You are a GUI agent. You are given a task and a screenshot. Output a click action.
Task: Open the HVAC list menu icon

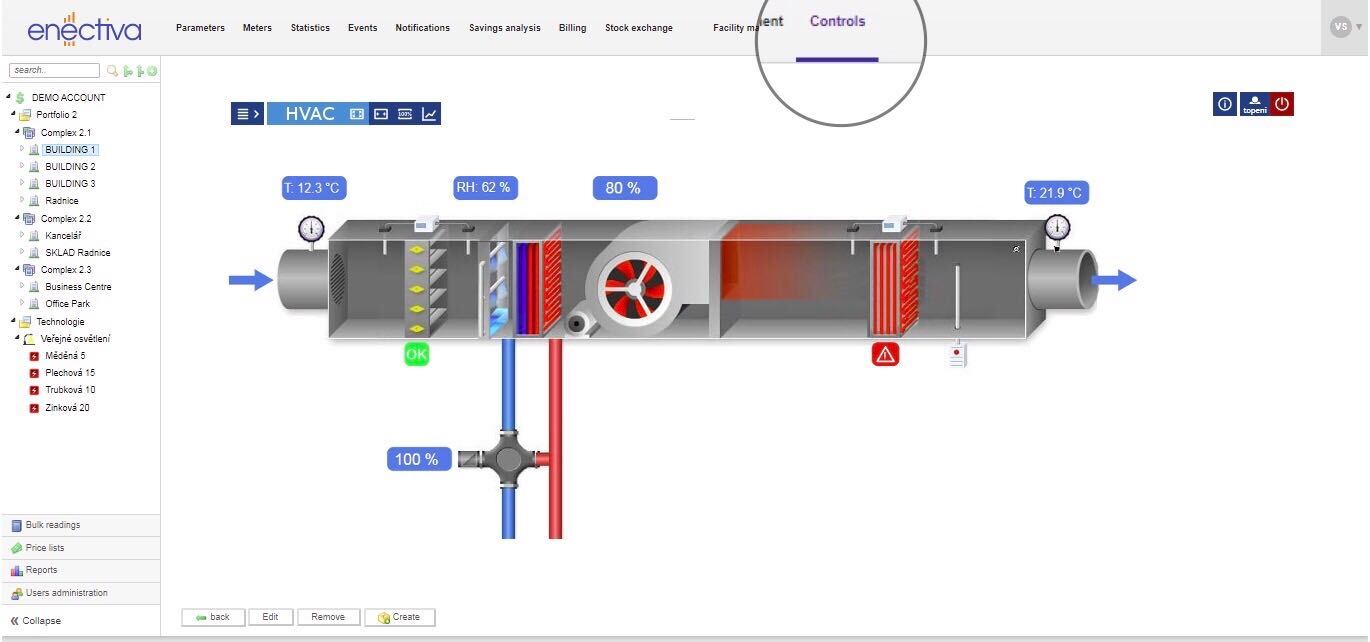pyautogui.click(x=247, y=114)
